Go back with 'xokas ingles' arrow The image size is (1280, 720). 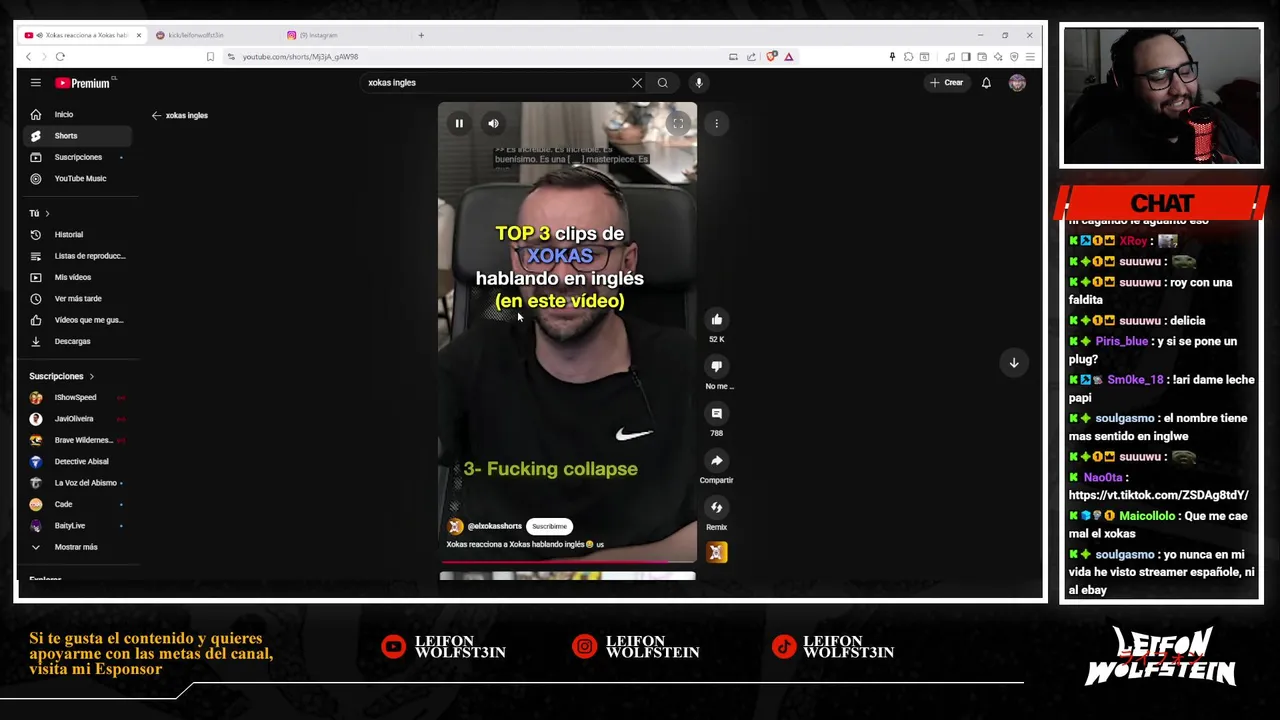tap(156, 115)
